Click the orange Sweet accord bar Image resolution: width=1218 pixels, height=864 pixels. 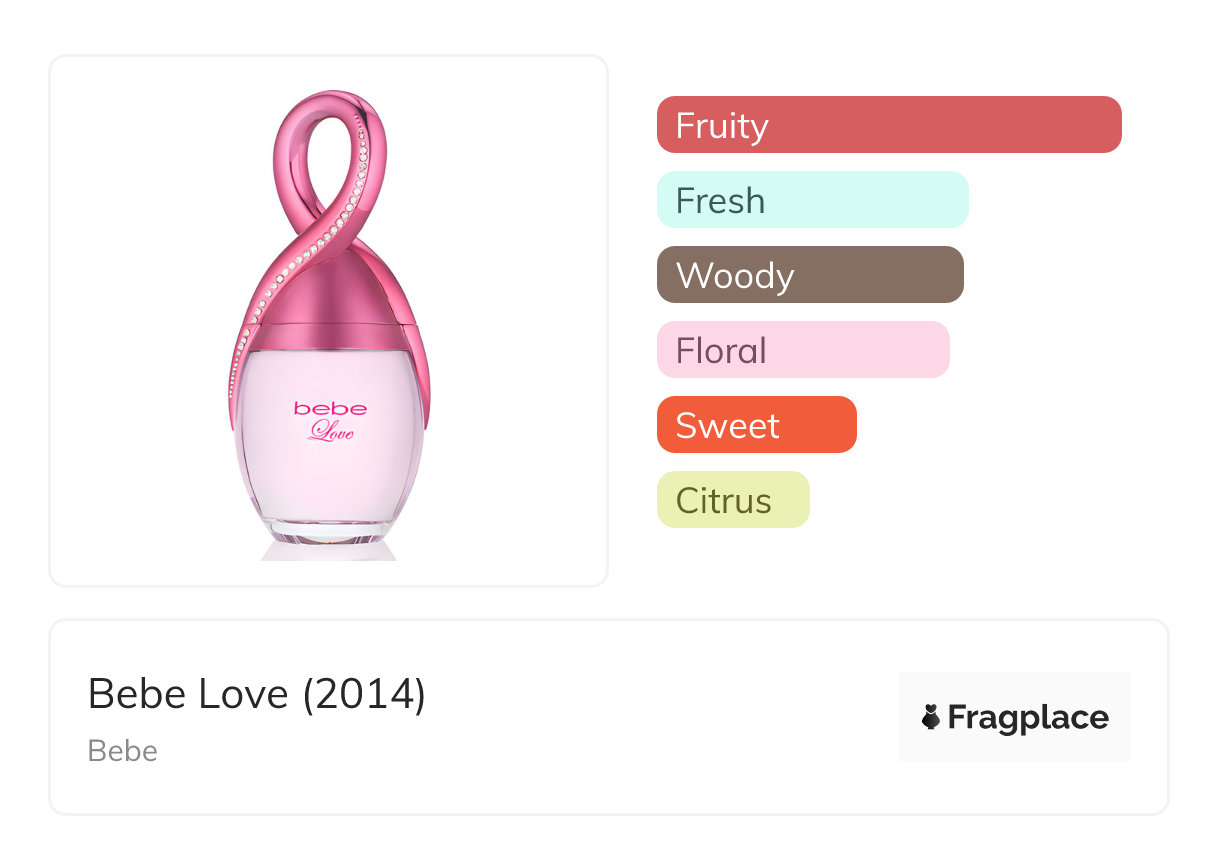point(756,425)
